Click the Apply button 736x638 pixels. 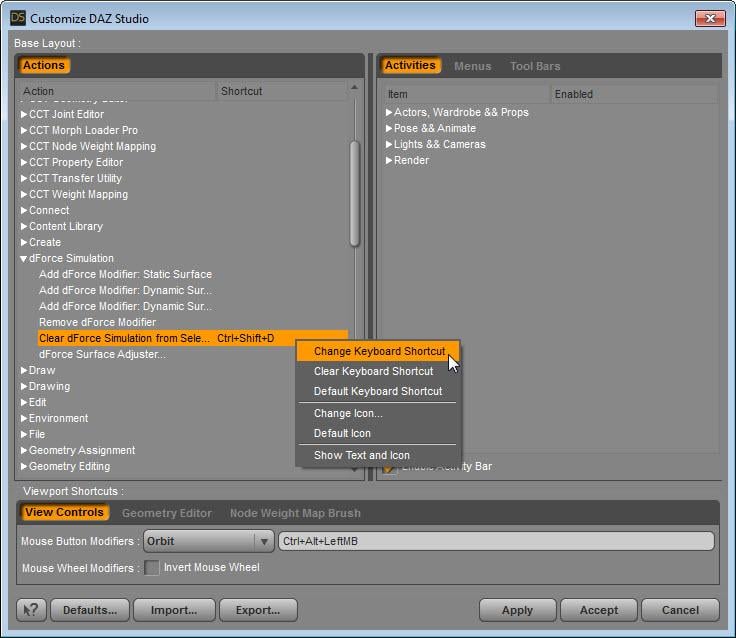(x=517, y=610)
